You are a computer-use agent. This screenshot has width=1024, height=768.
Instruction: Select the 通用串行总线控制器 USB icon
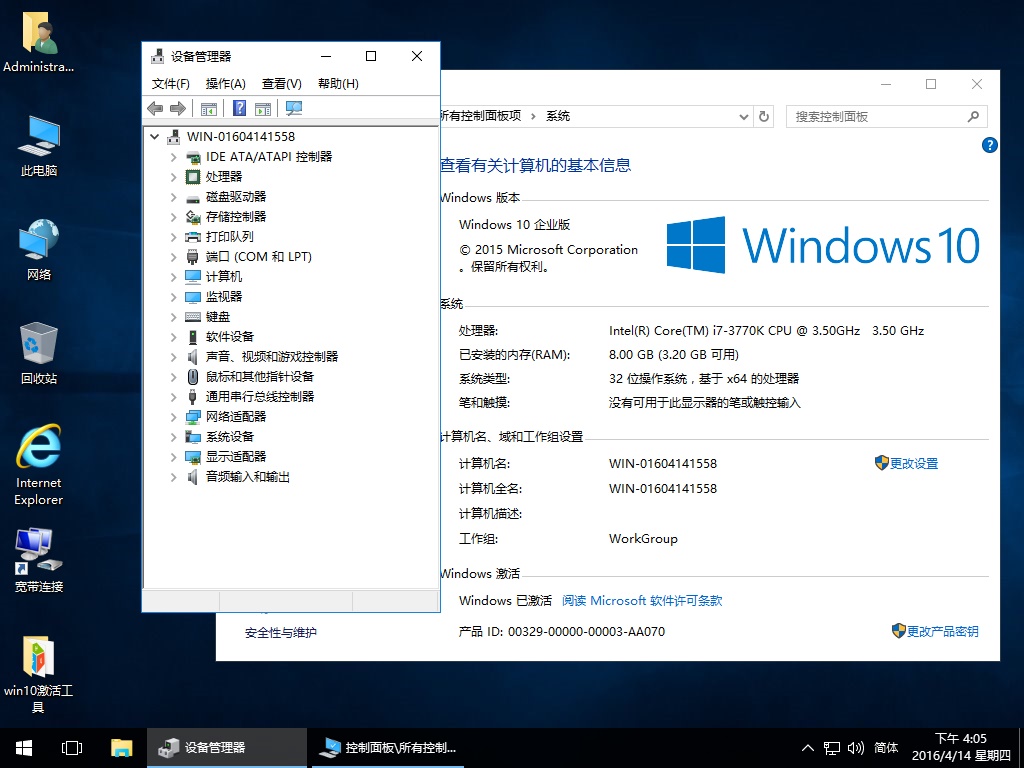pos(193,397)
